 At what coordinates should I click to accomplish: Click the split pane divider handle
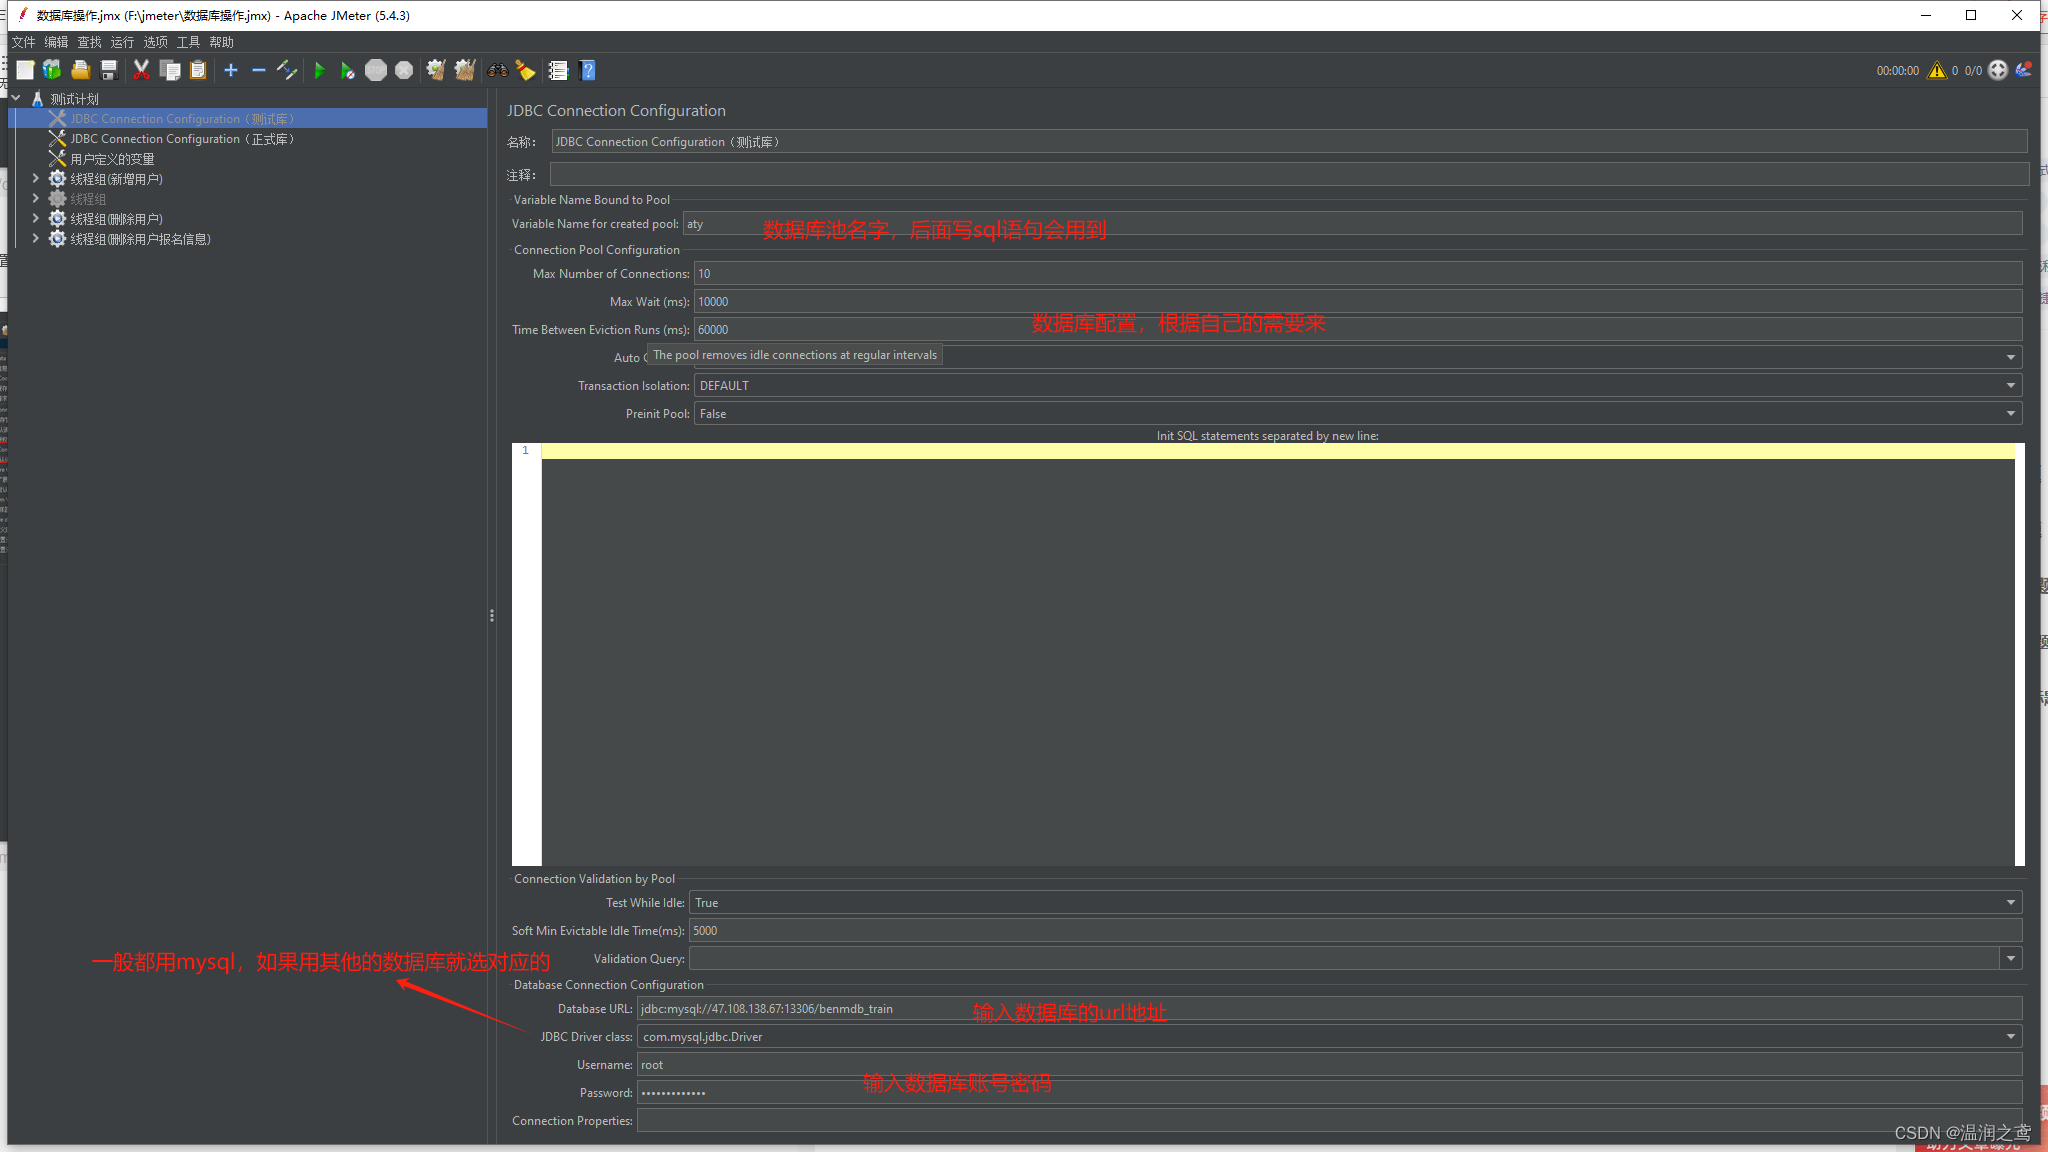[492, 615]
